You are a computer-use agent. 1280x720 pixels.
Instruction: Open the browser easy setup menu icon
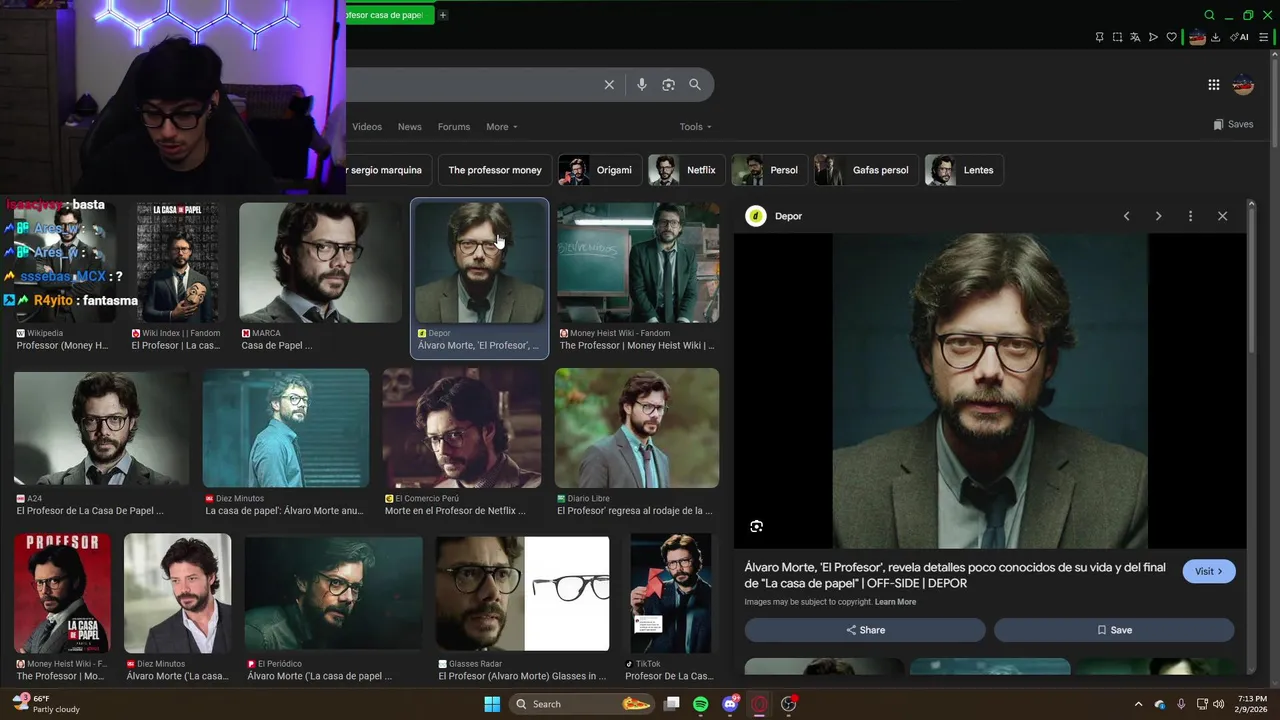1264,37
